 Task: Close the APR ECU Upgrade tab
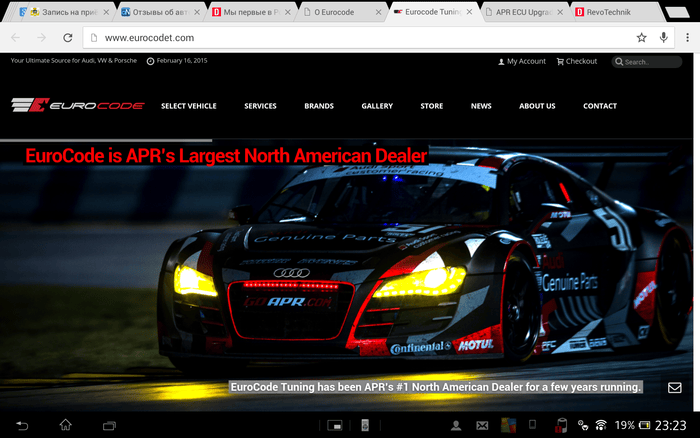coord(560,12)
